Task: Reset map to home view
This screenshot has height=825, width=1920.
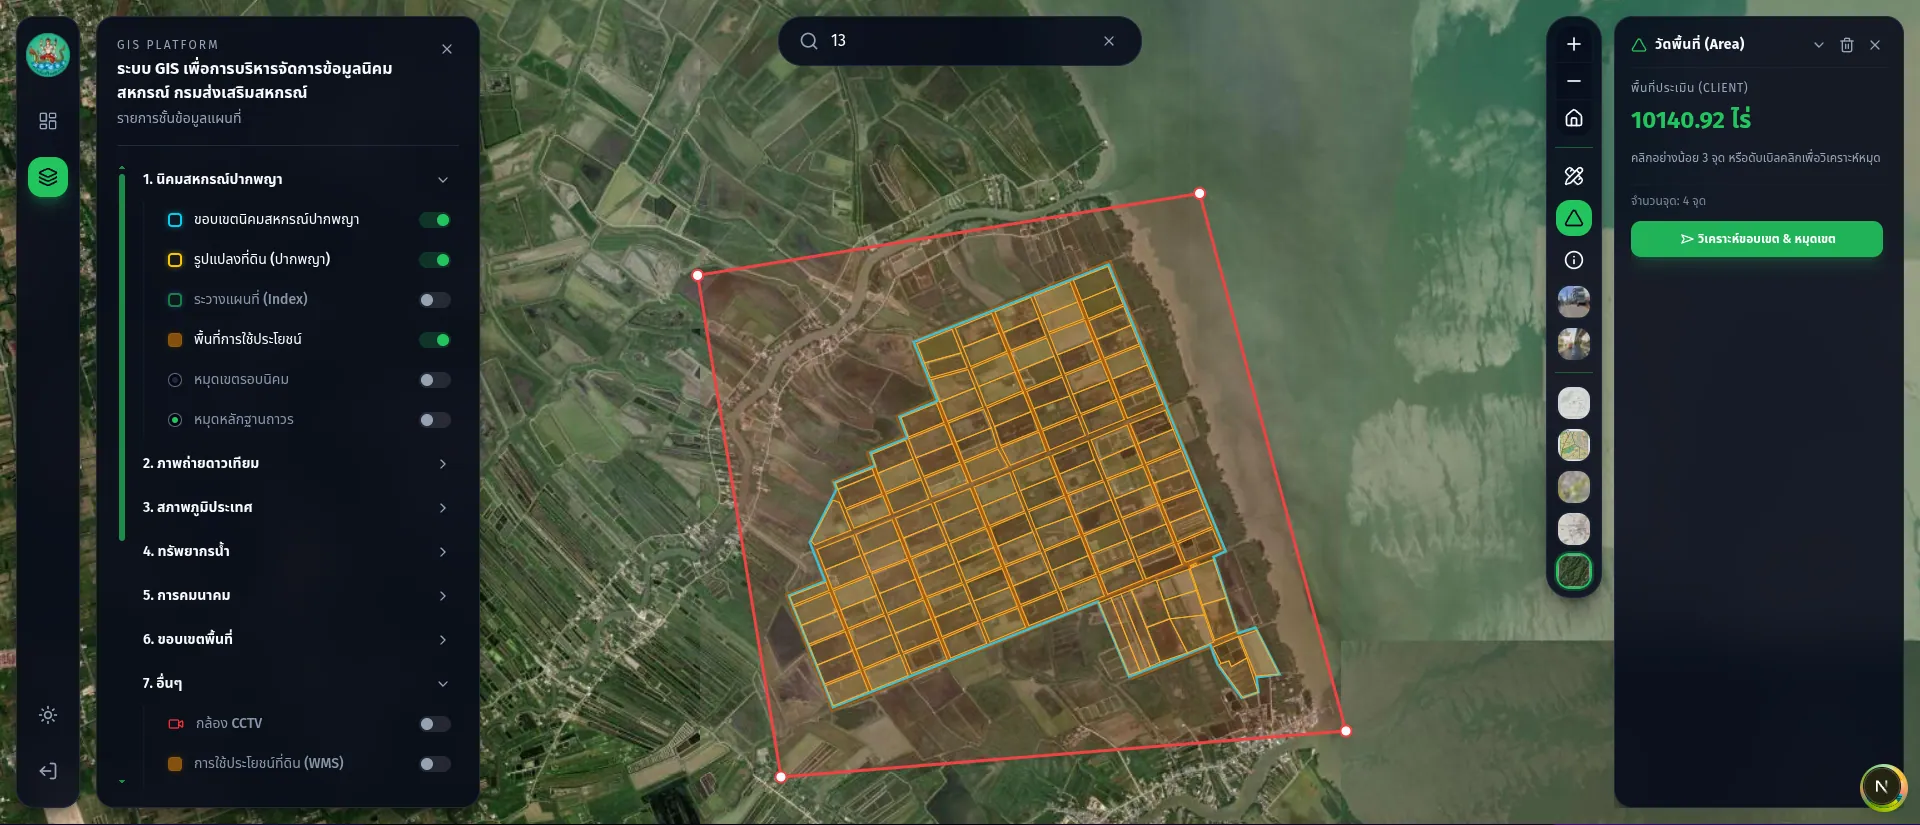Action: point(1574,118)
